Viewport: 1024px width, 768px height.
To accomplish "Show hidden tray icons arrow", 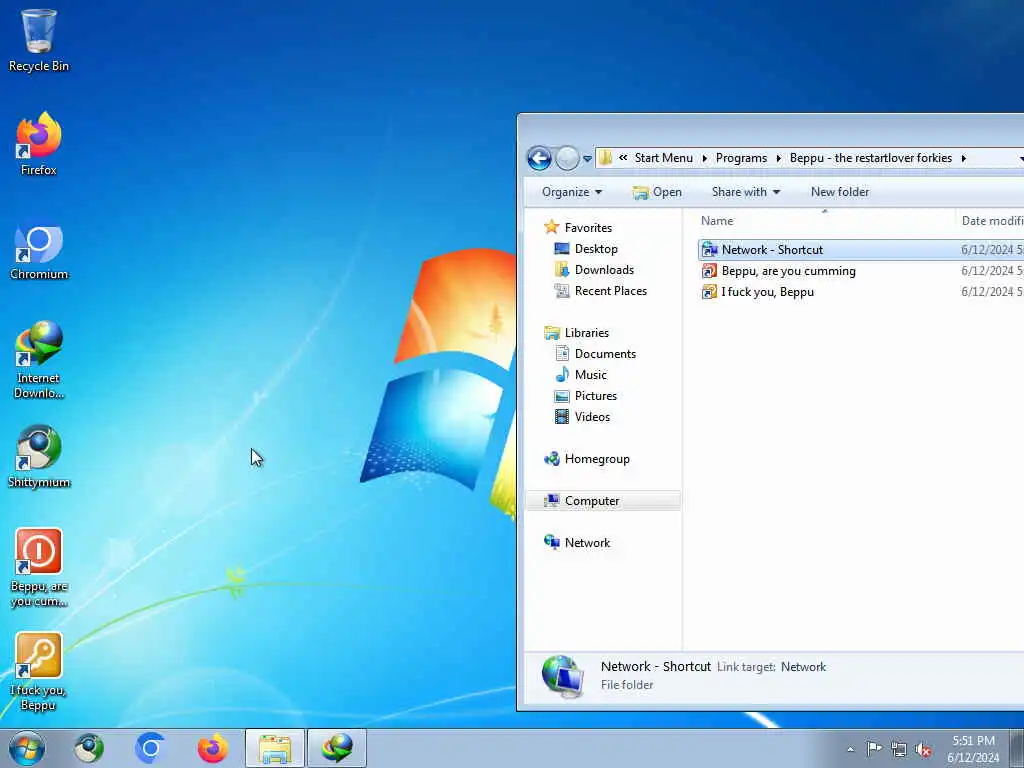I will 850,749.
